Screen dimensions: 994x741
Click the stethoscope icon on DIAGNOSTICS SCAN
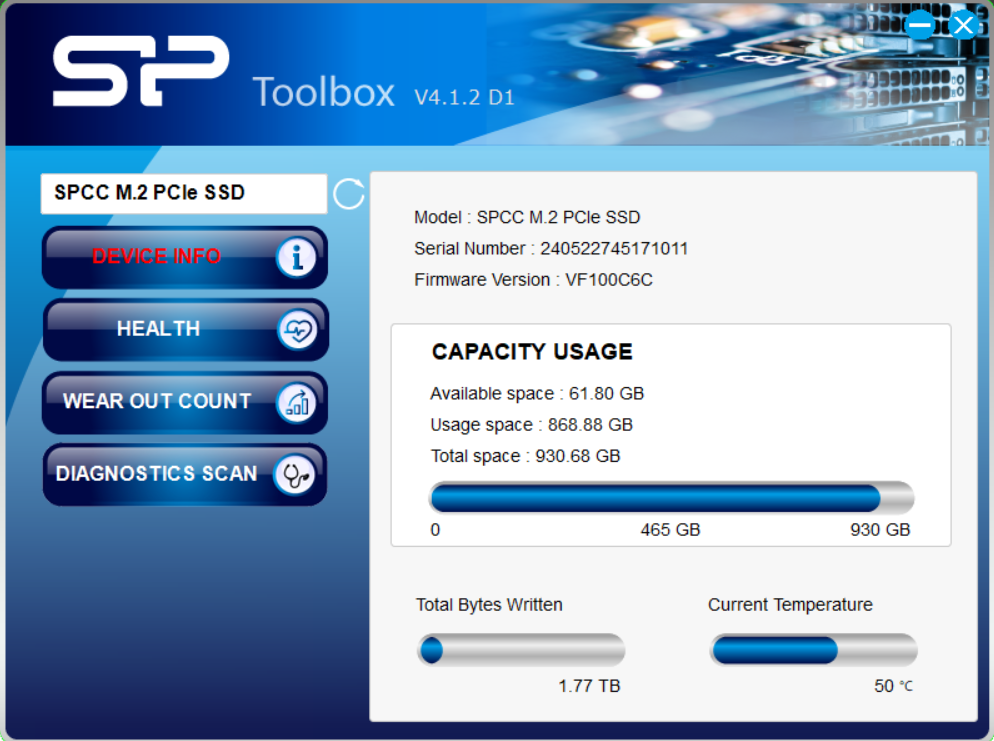coord(295,476)
